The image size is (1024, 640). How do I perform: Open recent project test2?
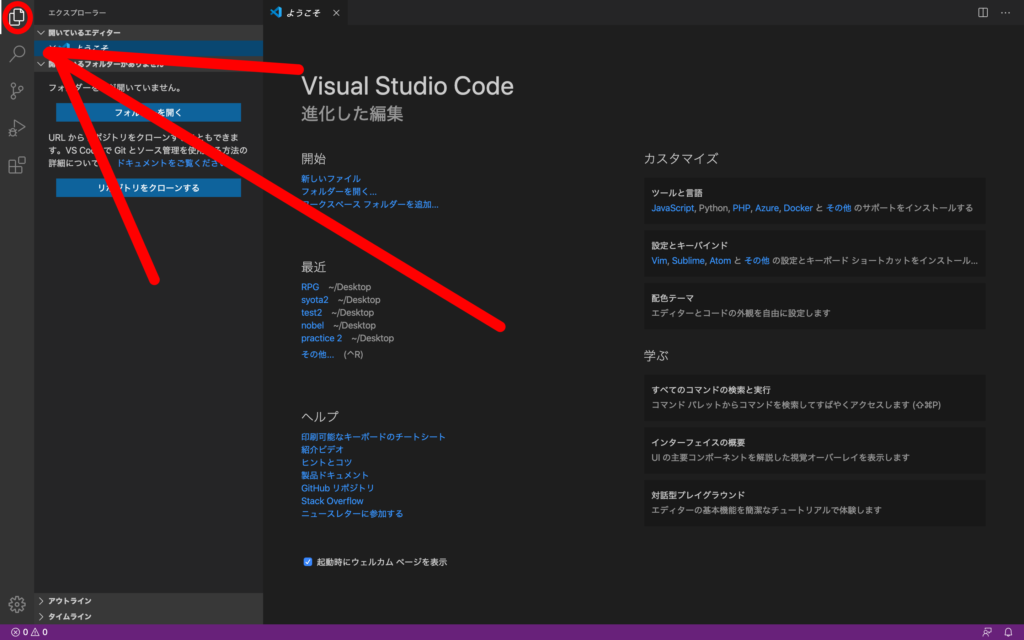click(311, 313)
